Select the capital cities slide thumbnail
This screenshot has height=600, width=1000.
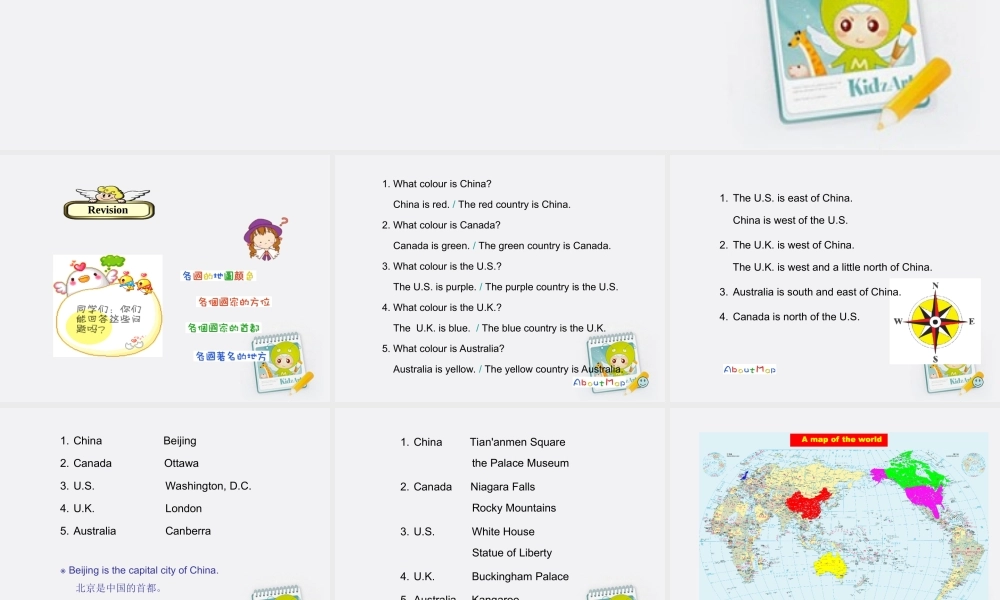click(165, 504)
